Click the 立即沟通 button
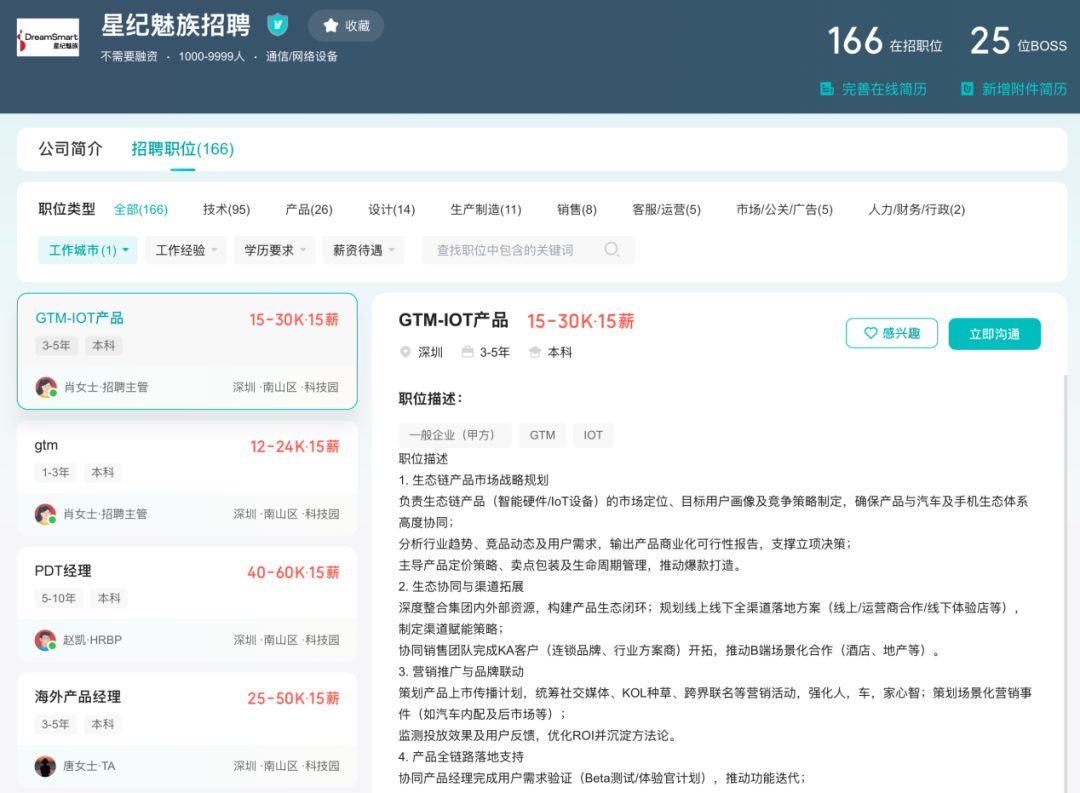Viewport: 1080px width, 793px height. pos(994,334)
